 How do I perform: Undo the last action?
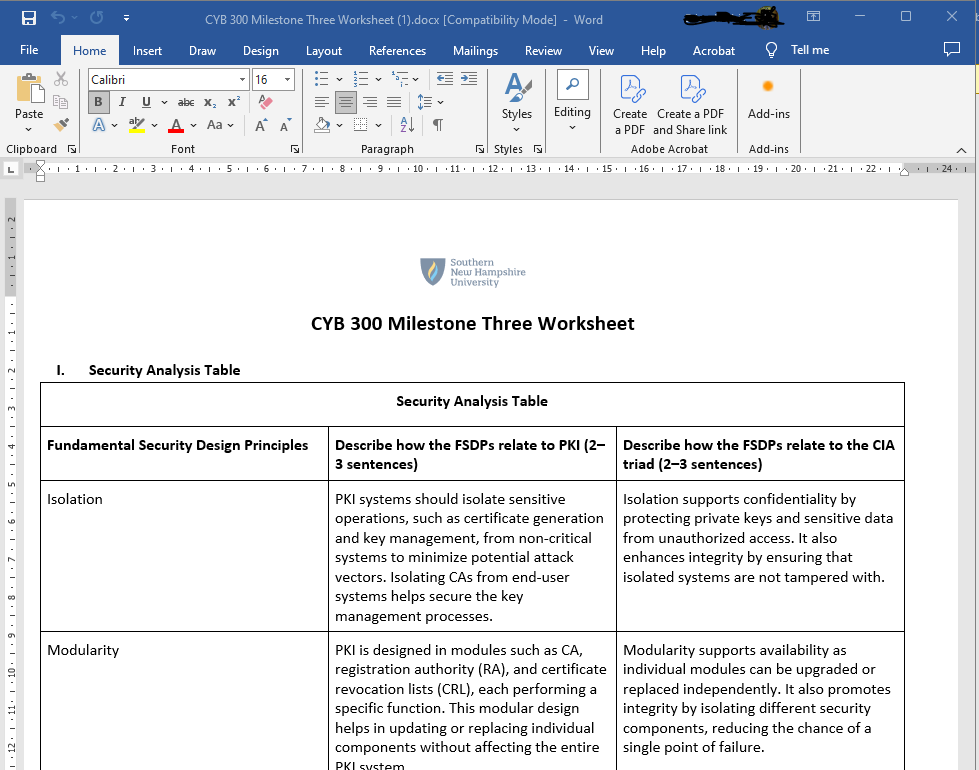57,17
